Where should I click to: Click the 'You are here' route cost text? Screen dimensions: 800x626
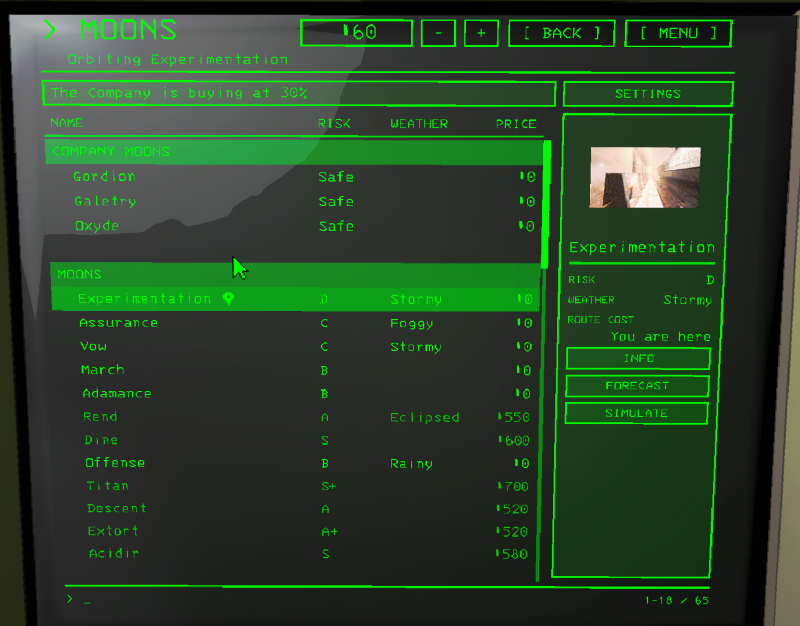(x=660, y=337)
